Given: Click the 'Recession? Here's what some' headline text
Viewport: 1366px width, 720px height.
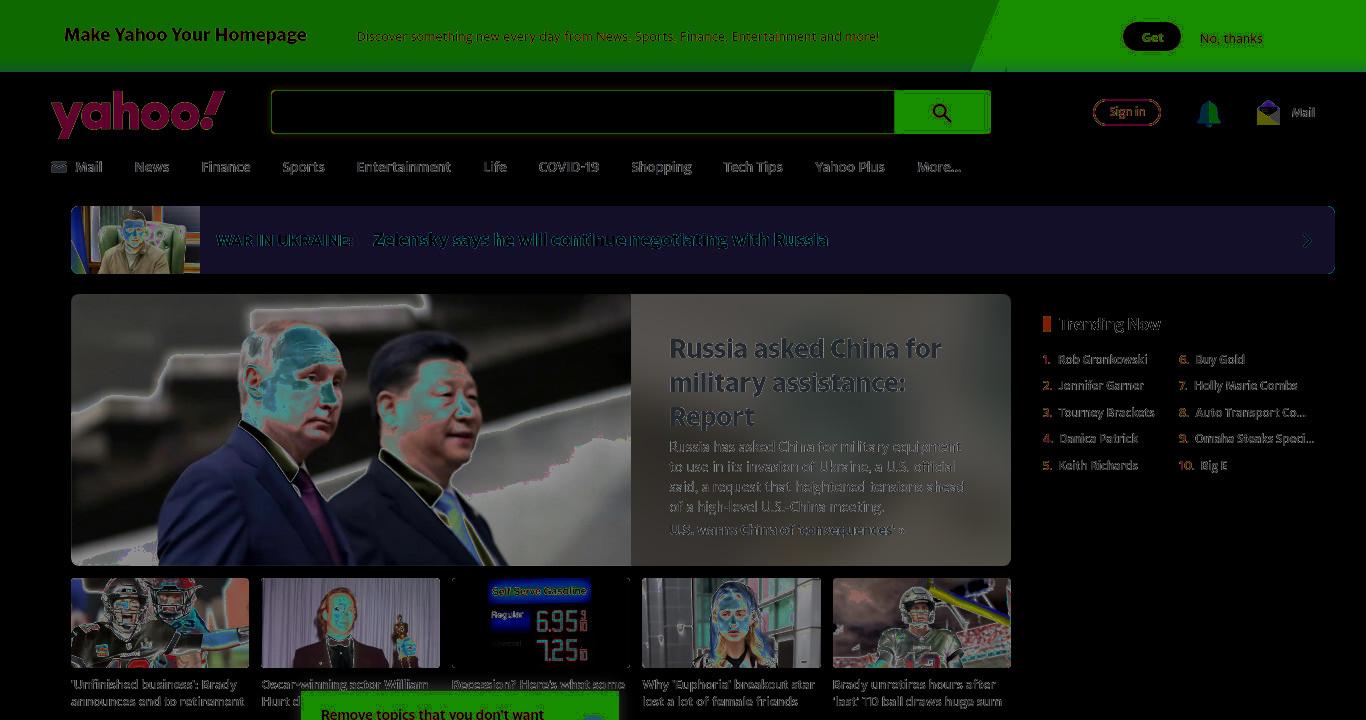Looking at the screenshot, I should tap(538, 685).
